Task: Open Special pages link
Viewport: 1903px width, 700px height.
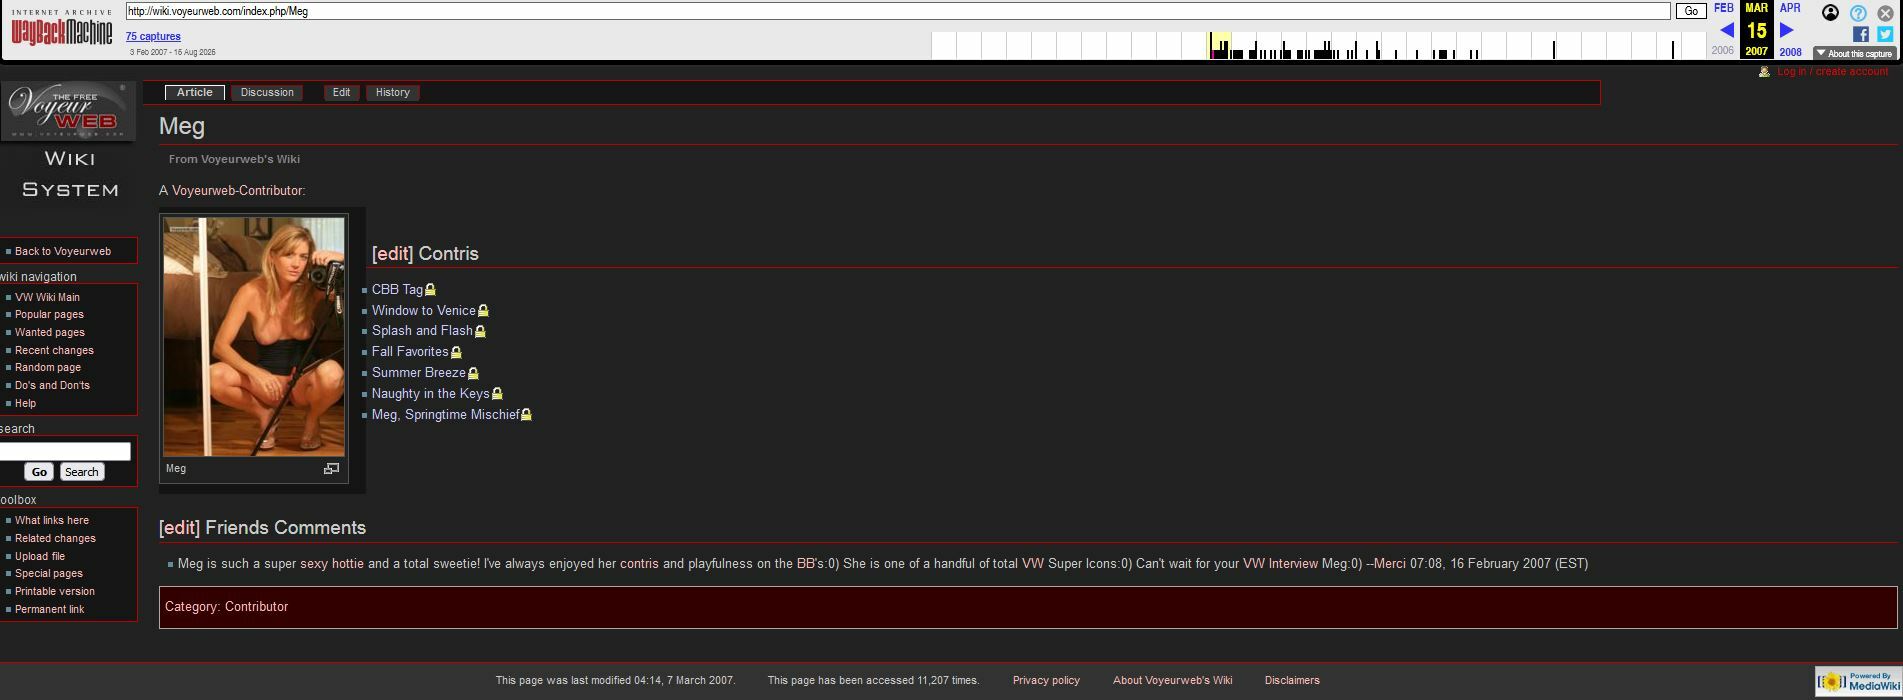Action: [x=49, y=573]
